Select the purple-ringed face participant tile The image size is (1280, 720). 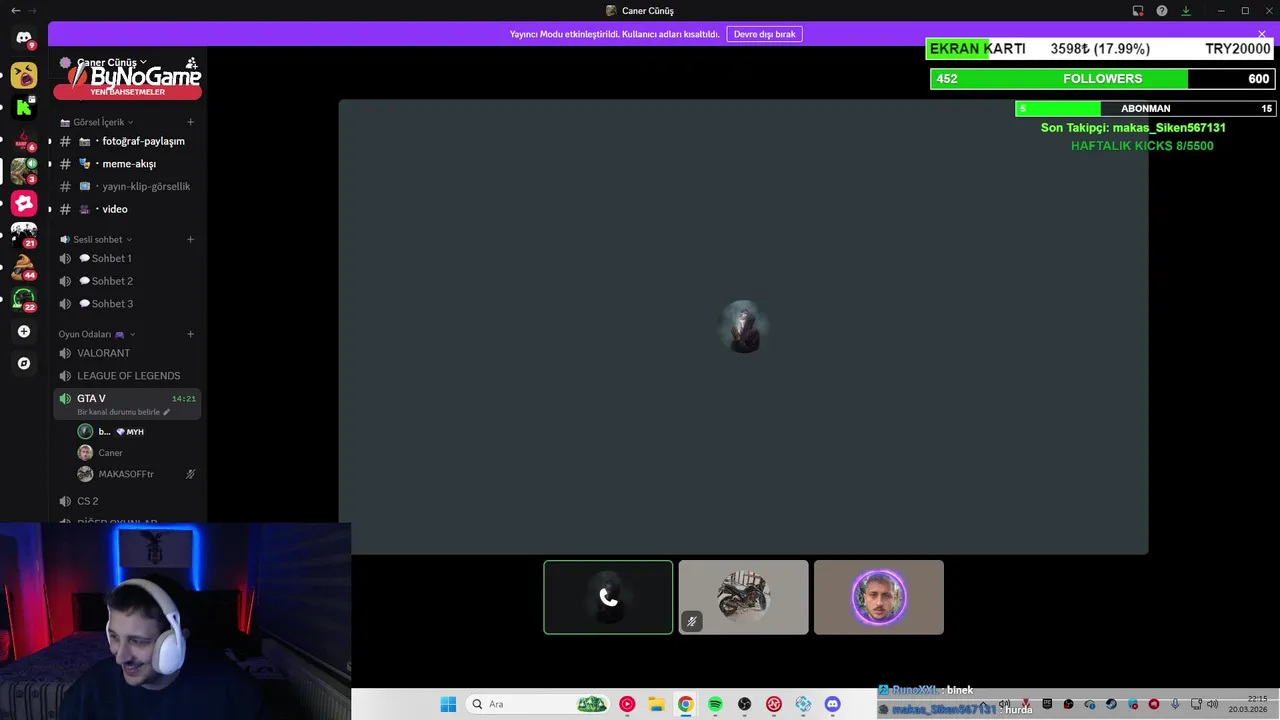click(x=878, y=597)
